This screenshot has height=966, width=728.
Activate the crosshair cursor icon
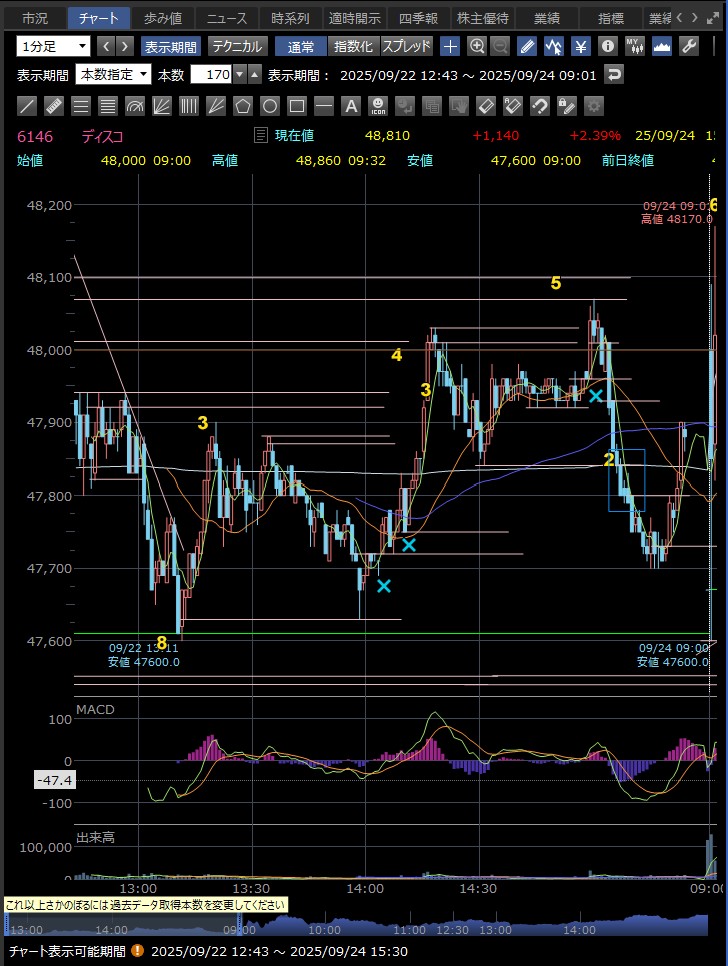pyautogui.click(x=451, y=46)
